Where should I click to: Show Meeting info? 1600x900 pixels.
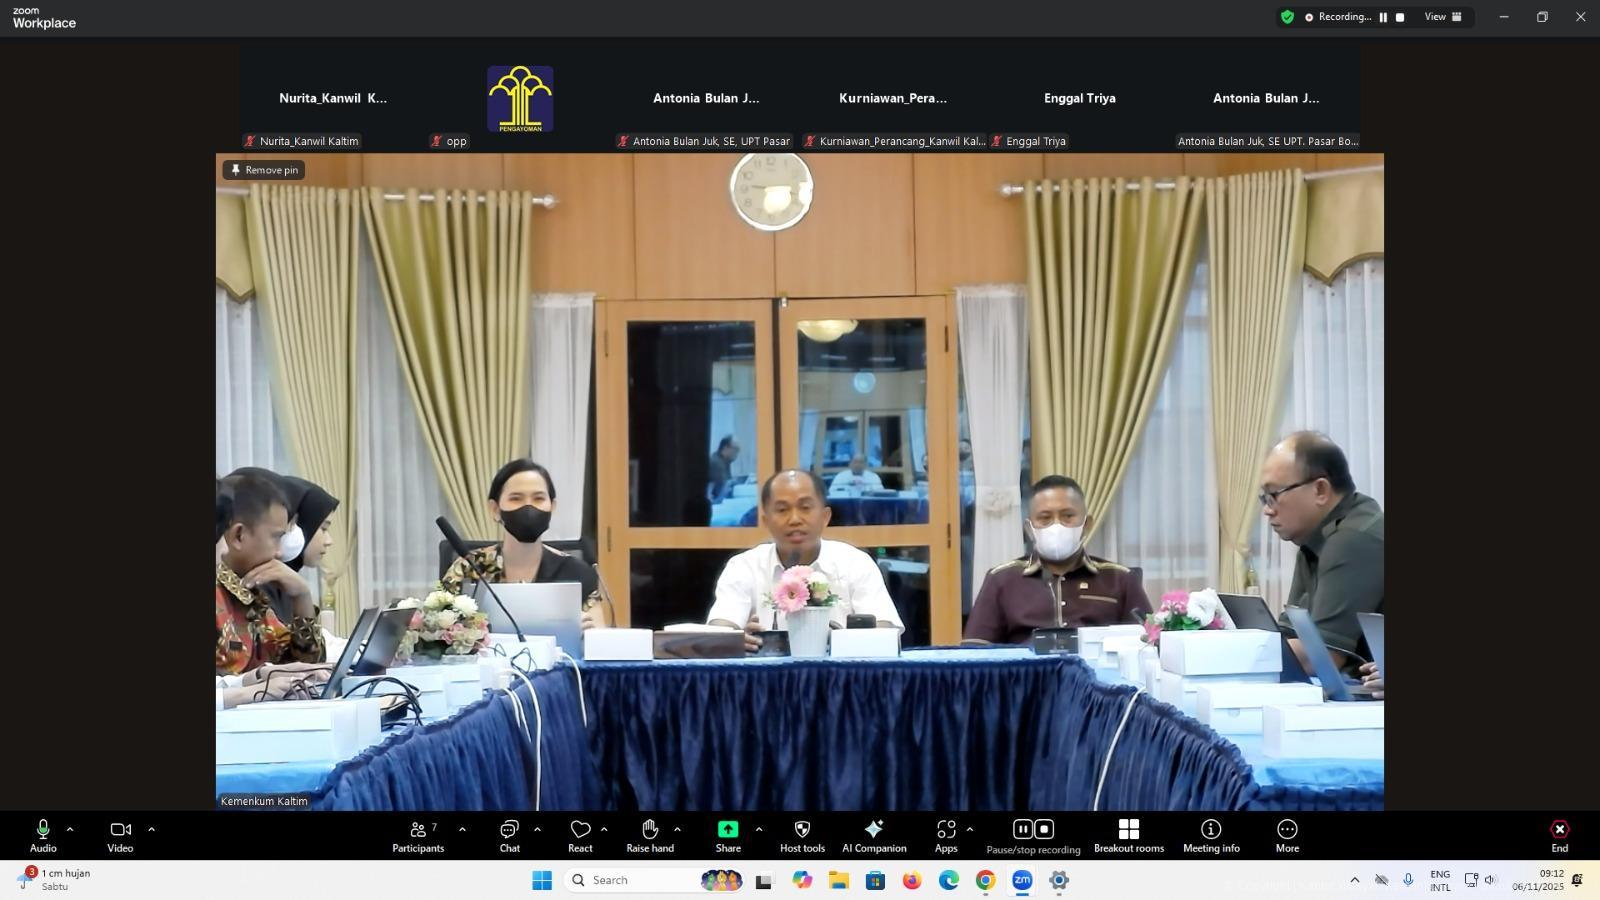point(1211,836)
